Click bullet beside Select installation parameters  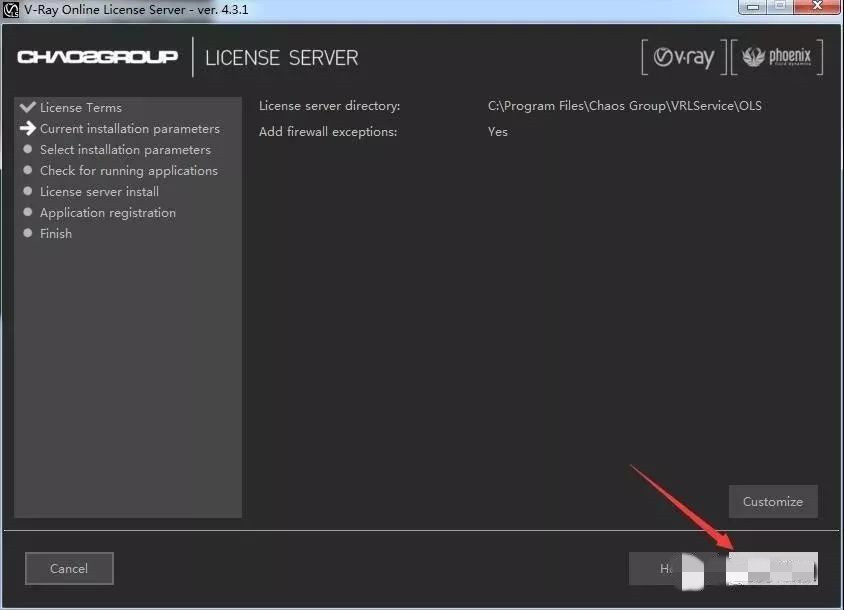(x=28, y=149)
